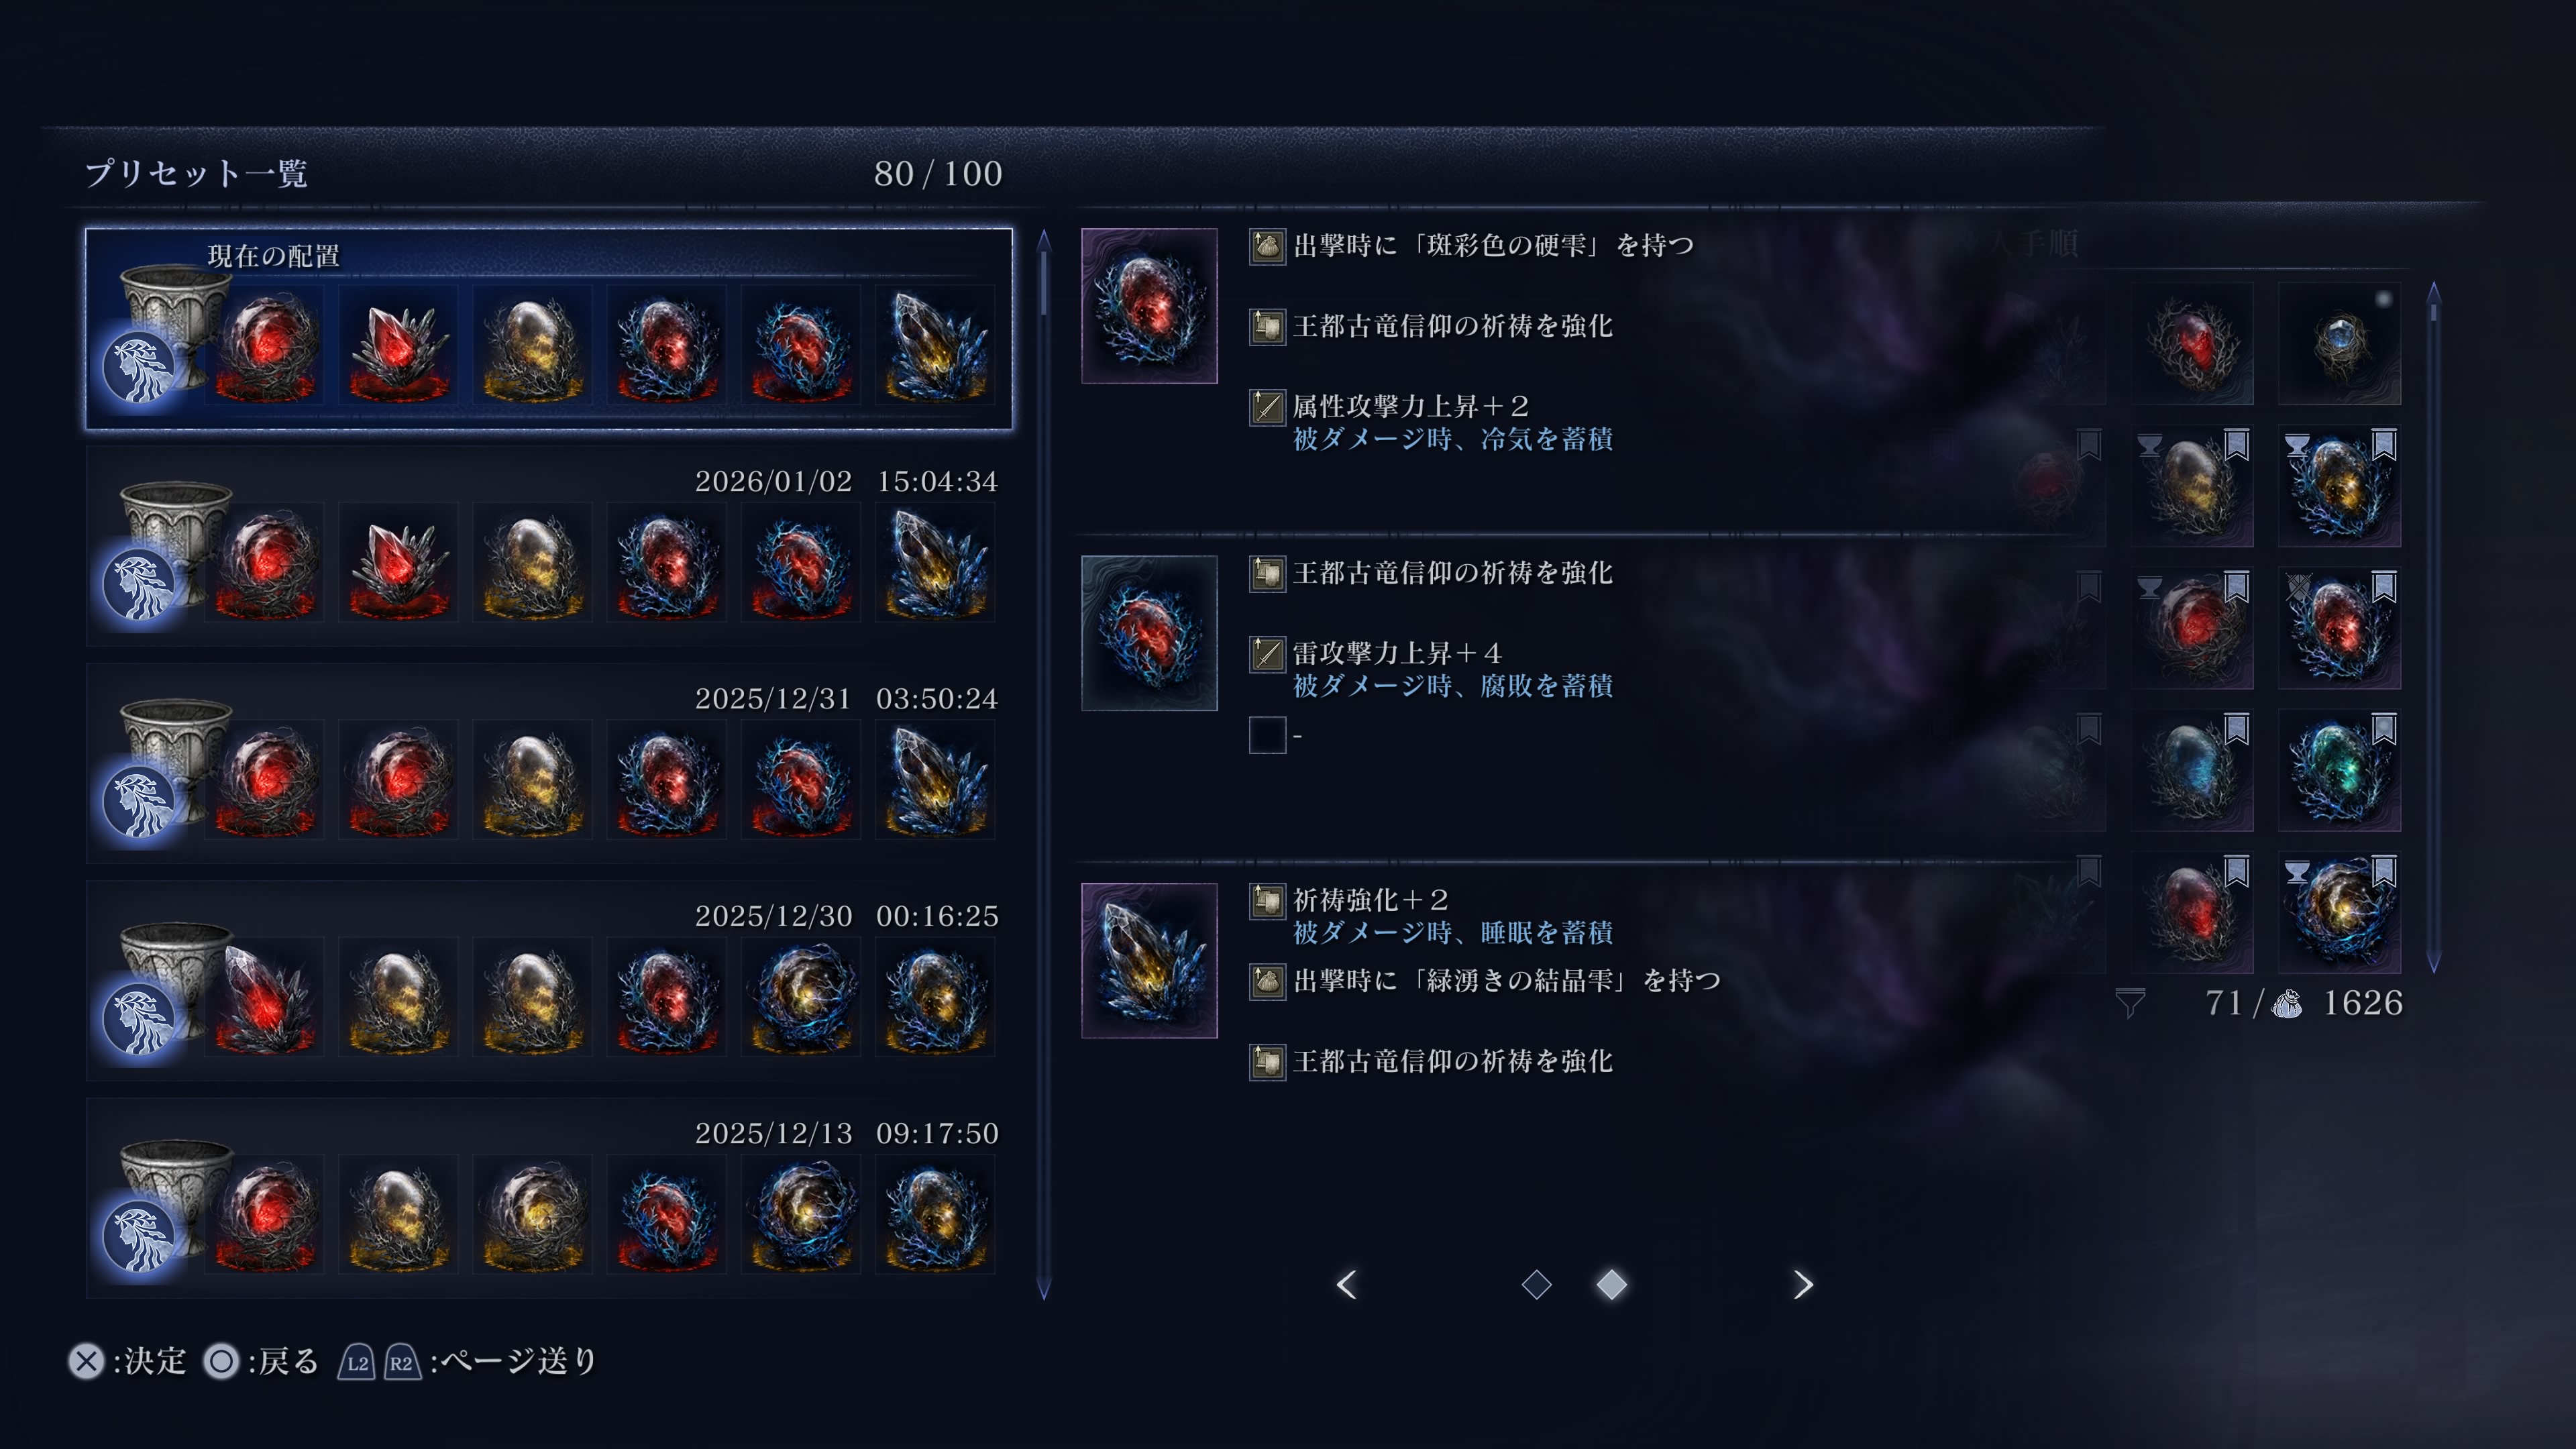This screenshot has height=1449, width=2576.
Task: Click the 属性攻撃力上昇+2 relic detail thumbnail
Action: point(1149,306)
